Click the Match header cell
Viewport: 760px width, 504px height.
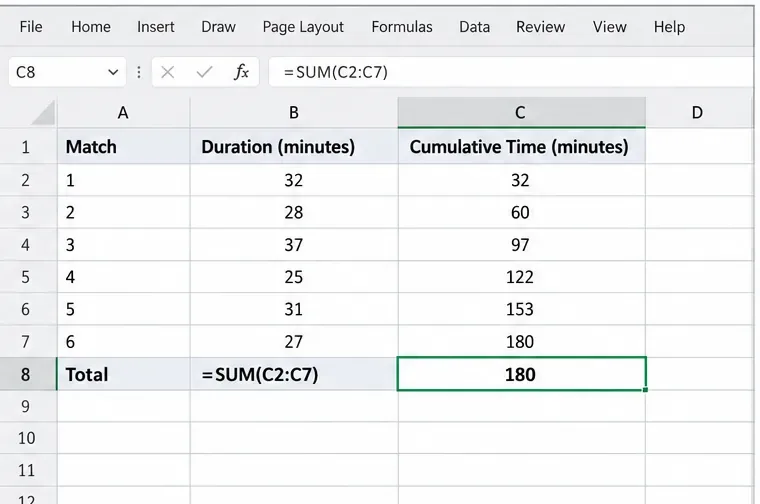(124, 146)
